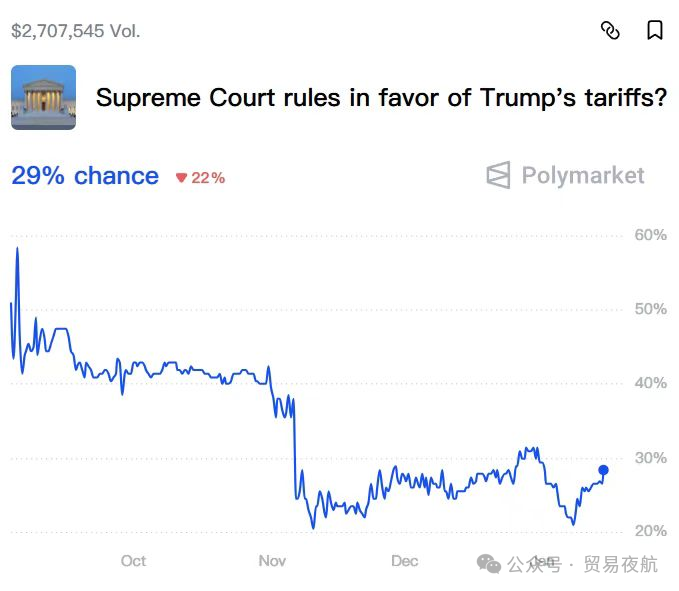The height and width of the screenshot is (591, 679).
Task: Open the Supreme Court building thumbnail
Action: (x=43, y=97)
